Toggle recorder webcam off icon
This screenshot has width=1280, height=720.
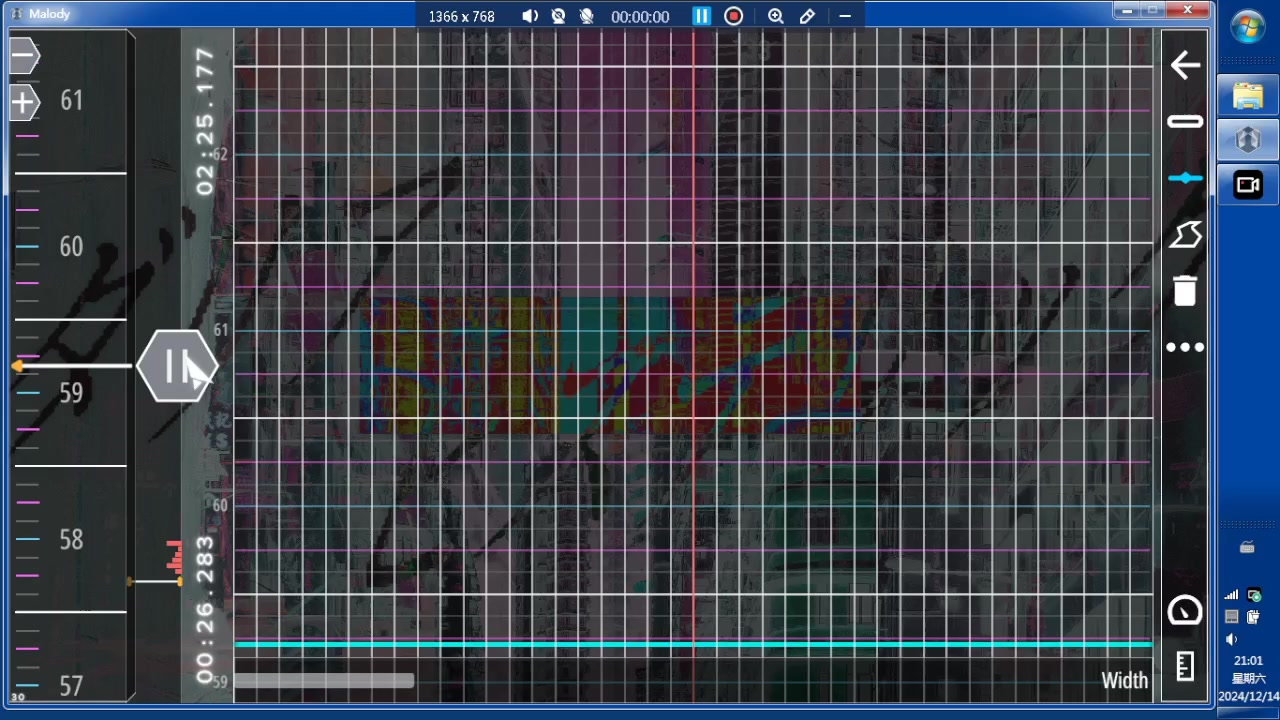tap(558, 16)
